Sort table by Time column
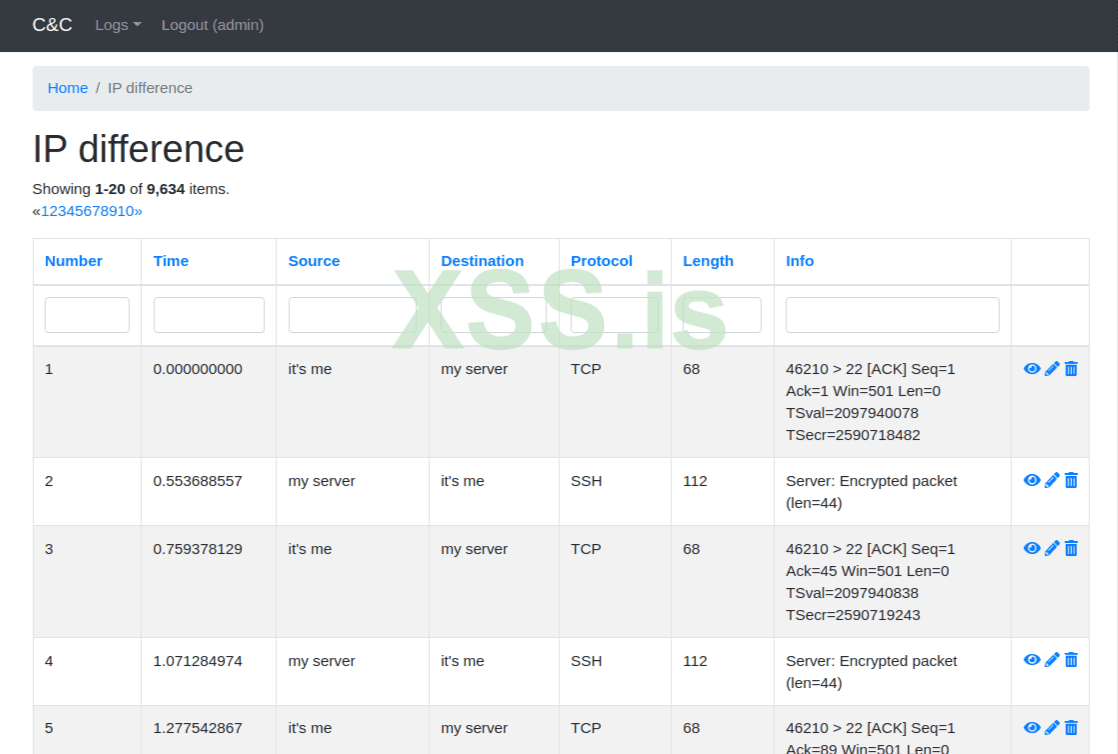The width and height of the screenshot is (1118, 754). (171, 261)
